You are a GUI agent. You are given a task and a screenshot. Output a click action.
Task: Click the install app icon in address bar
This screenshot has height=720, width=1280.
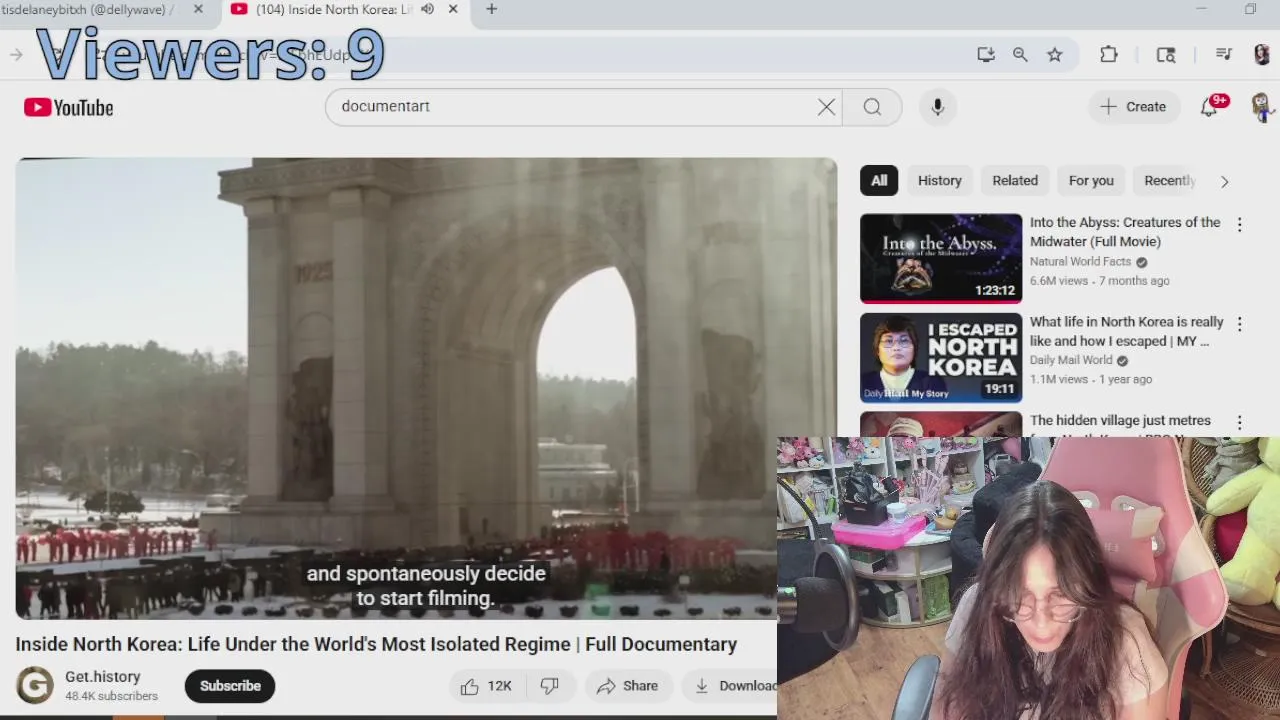(986, 55)
